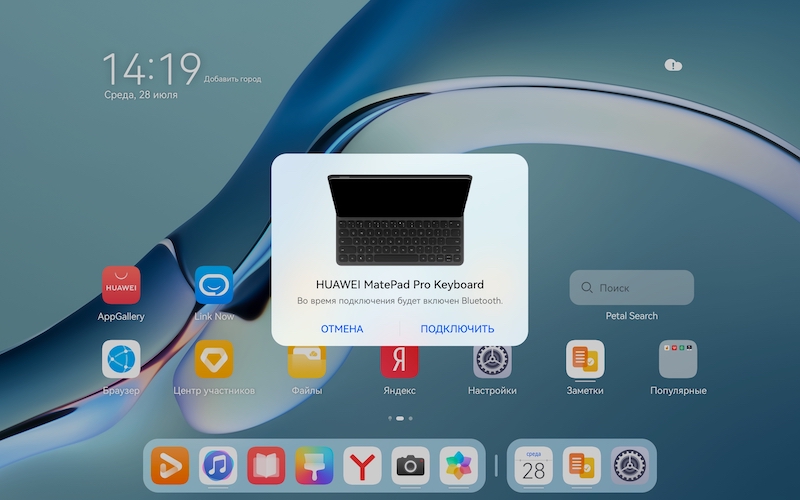Tap the Добавить город link

[233, 79]
